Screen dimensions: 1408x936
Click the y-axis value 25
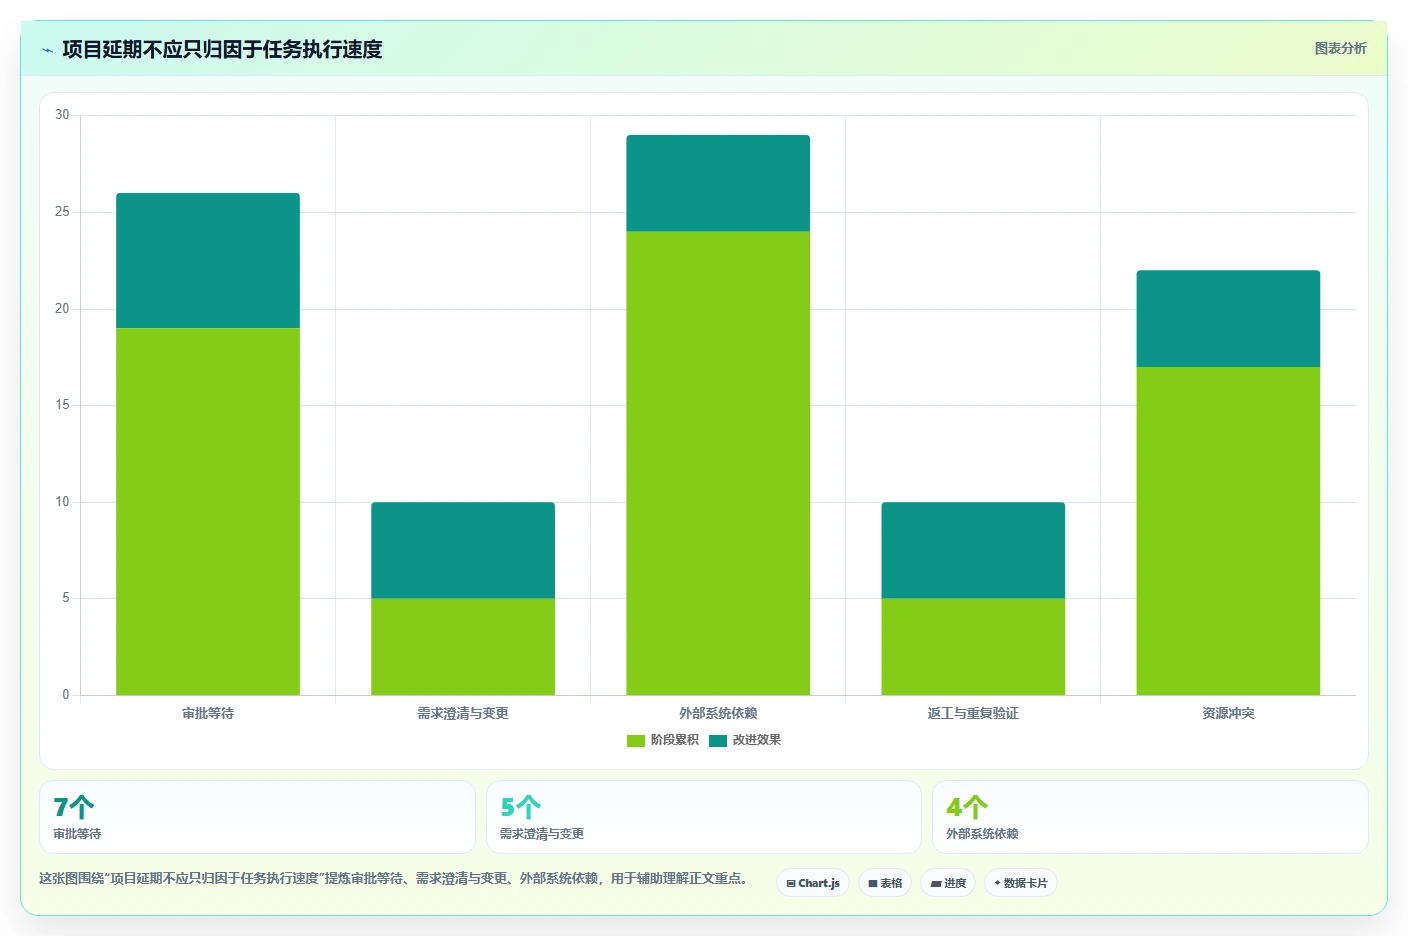click(x=62, y=212)
